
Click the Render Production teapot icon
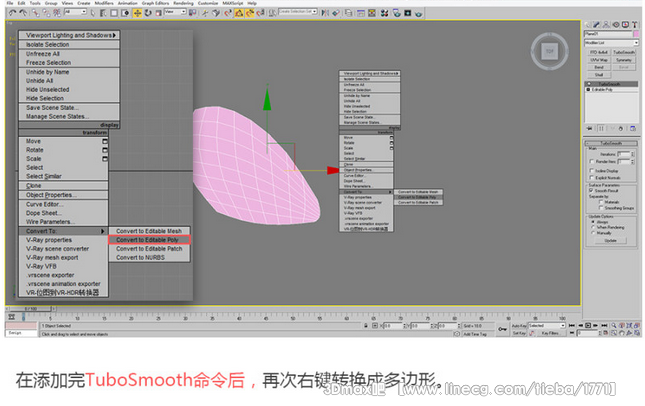click(x=418, y=13)
